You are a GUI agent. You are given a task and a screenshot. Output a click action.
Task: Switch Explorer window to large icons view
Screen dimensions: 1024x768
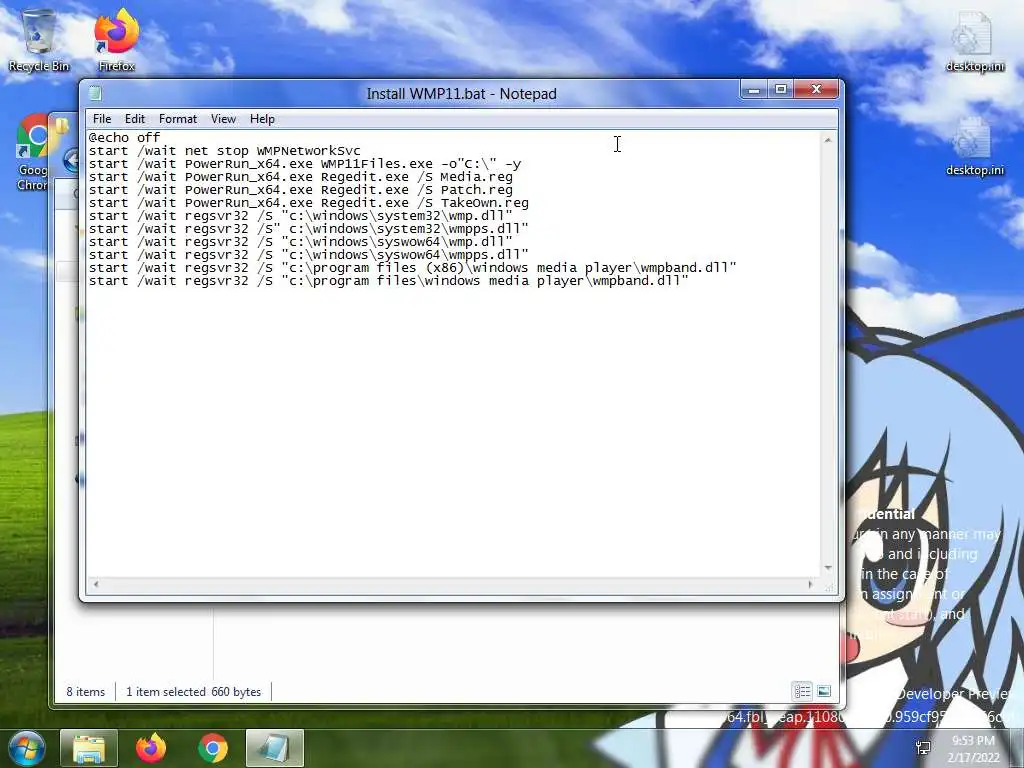pos(824,691)
